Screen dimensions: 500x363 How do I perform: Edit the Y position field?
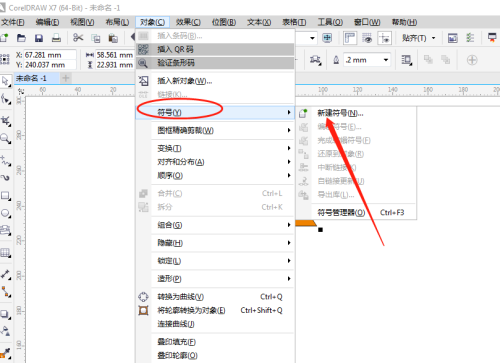50,65
